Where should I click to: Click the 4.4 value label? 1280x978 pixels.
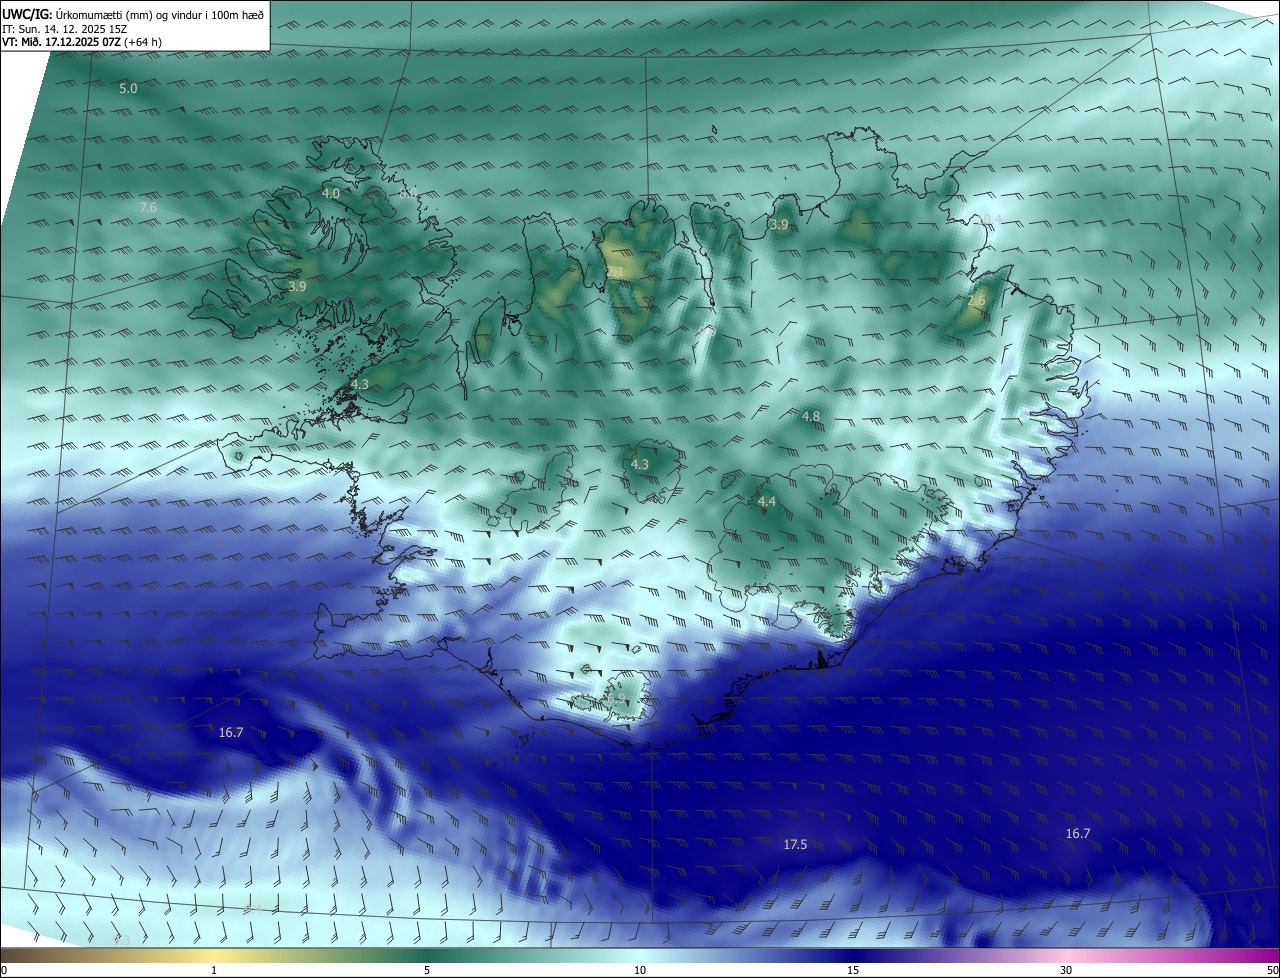point(767,501)
